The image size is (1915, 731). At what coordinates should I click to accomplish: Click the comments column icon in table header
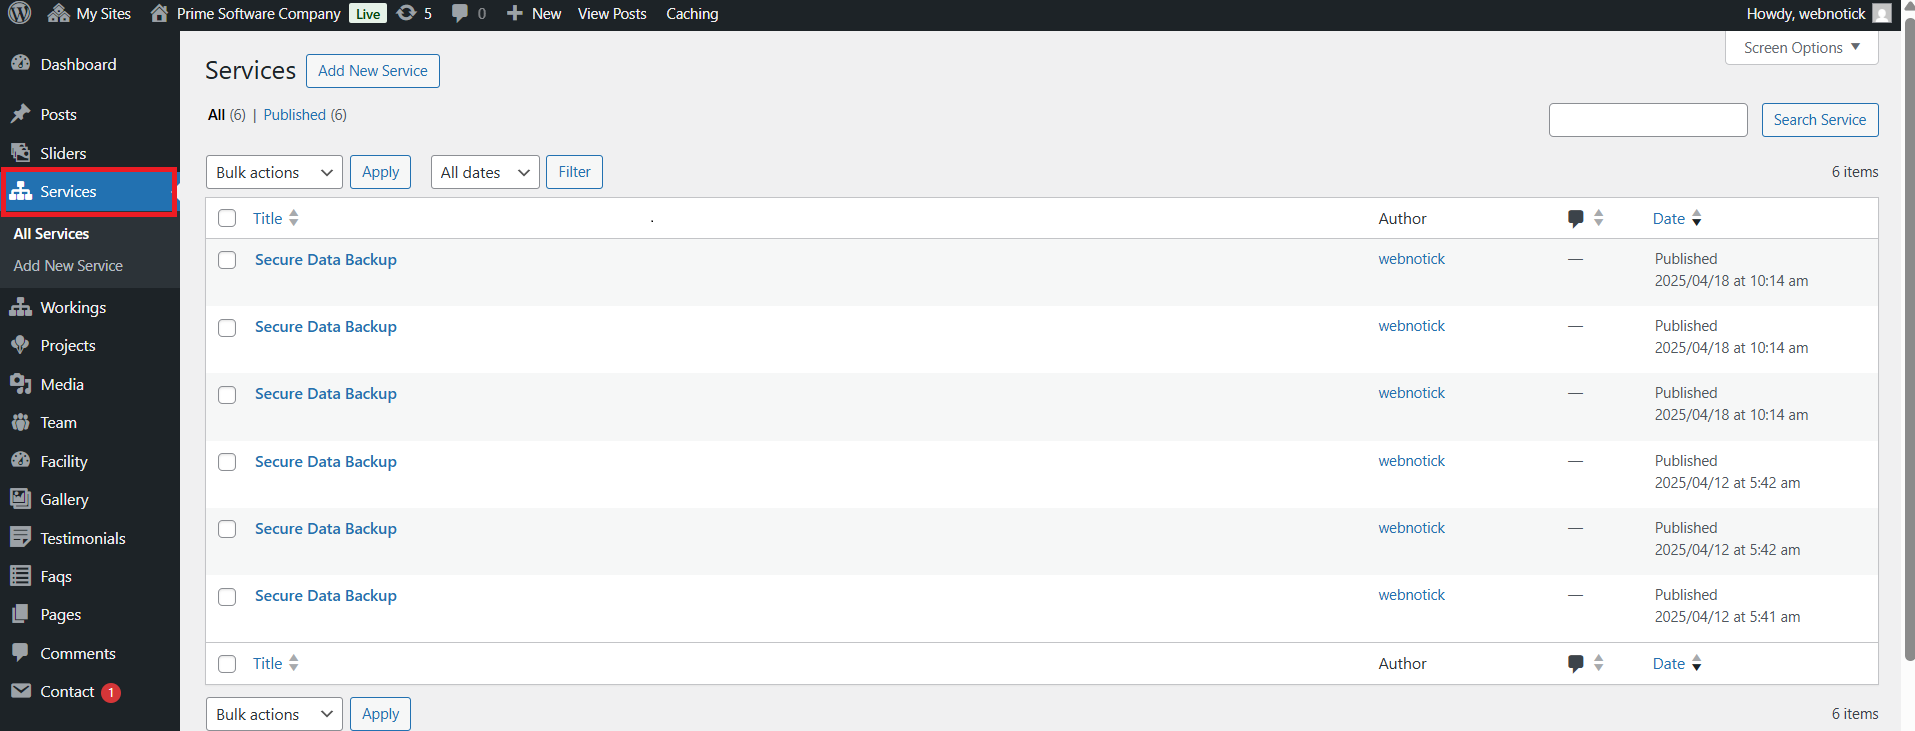[x=1576, y=218]
